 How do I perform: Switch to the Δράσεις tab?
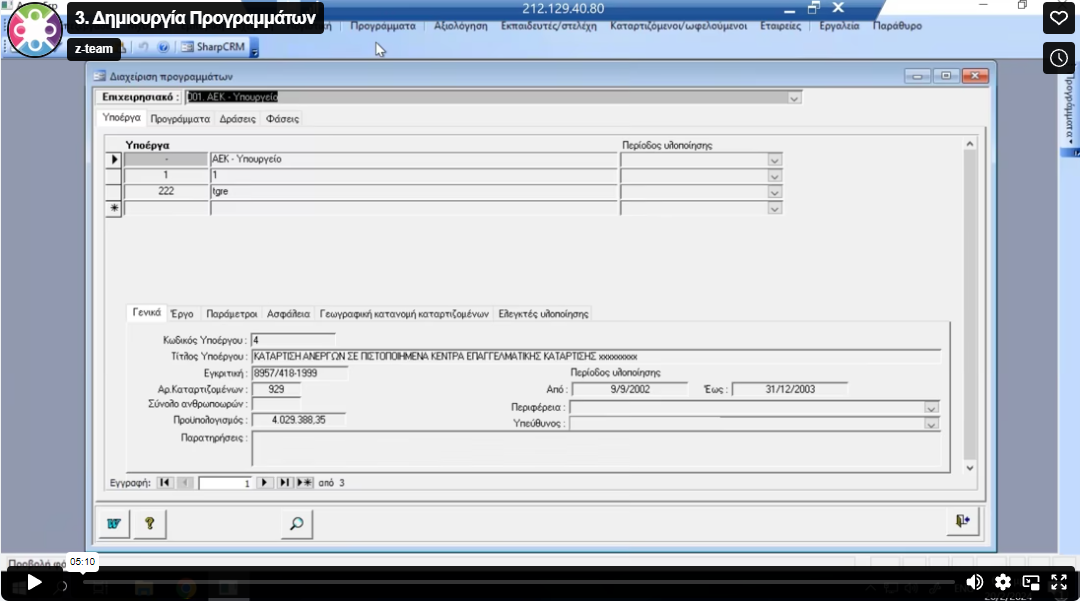(237, 119)
